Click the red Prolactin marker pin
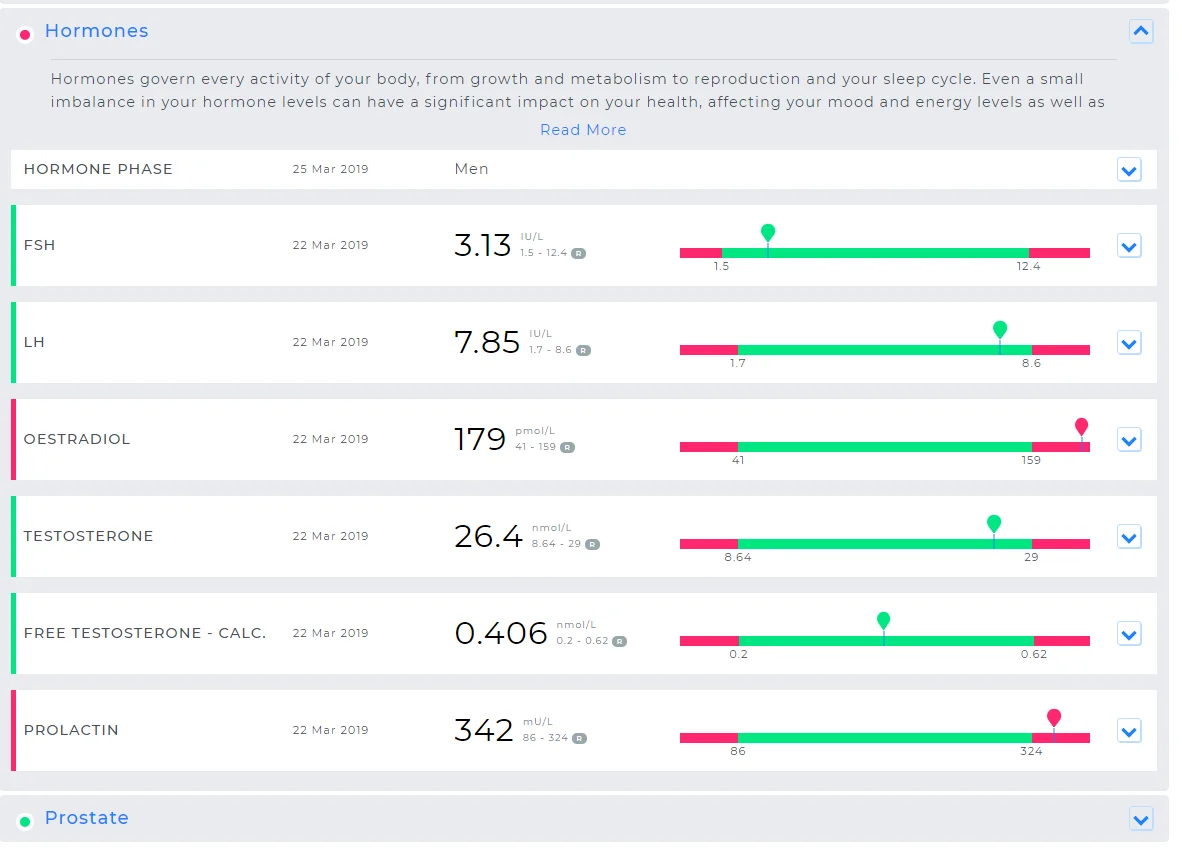 click(1054, 718)
